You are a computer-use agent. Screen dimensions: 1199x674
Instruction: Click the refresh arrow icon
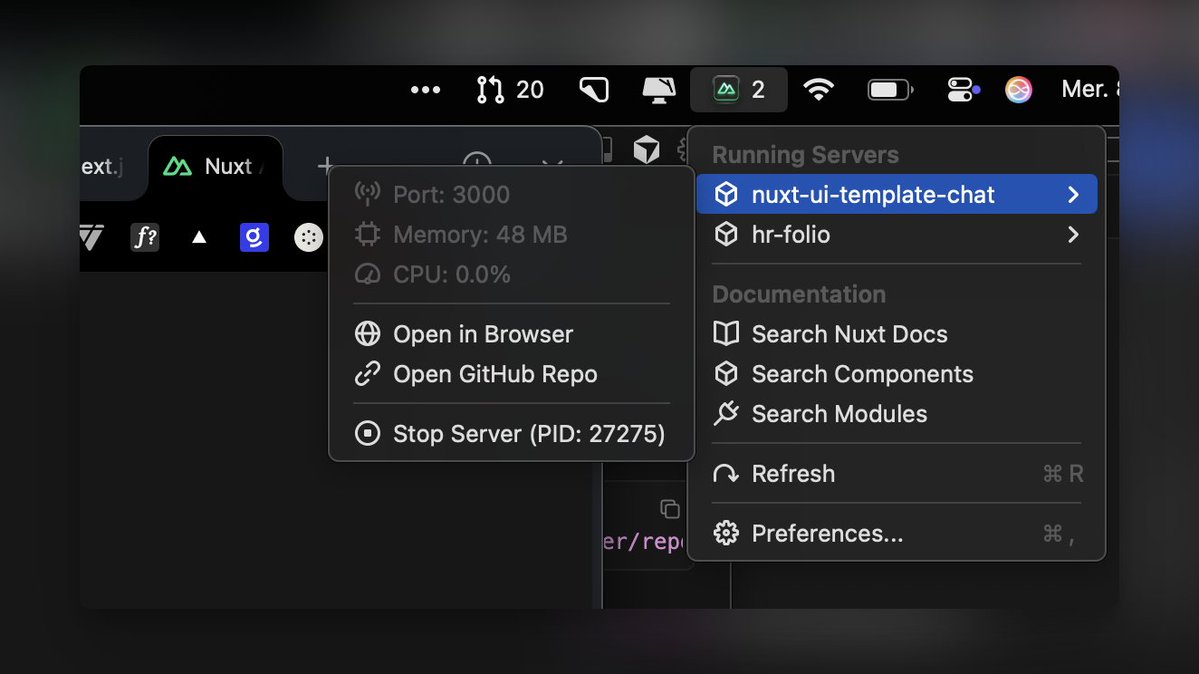click(x=726, y=474)
